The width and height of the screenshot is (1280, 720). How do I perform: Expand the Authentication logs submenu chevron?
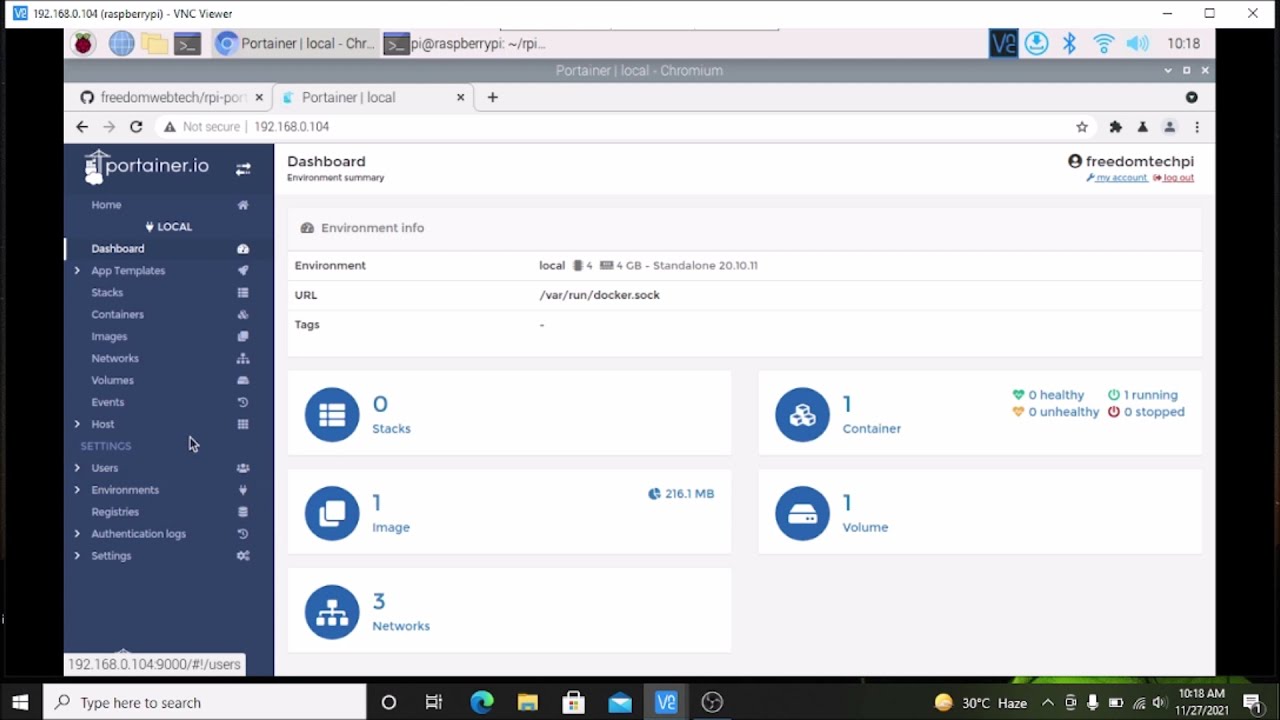click(x=77, y=535)
